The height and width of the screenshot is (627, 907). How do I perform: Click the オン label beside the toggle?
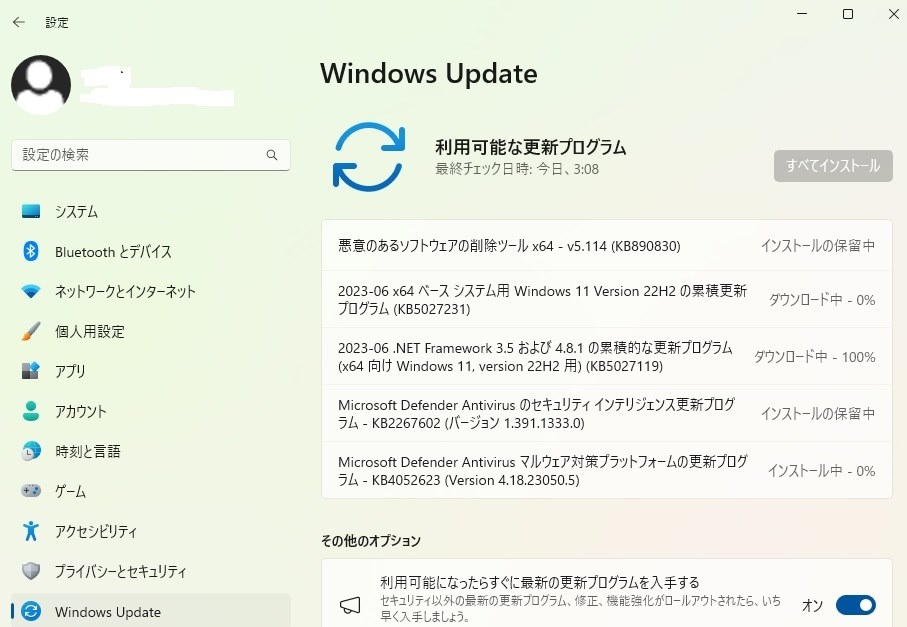click(812, 606)
